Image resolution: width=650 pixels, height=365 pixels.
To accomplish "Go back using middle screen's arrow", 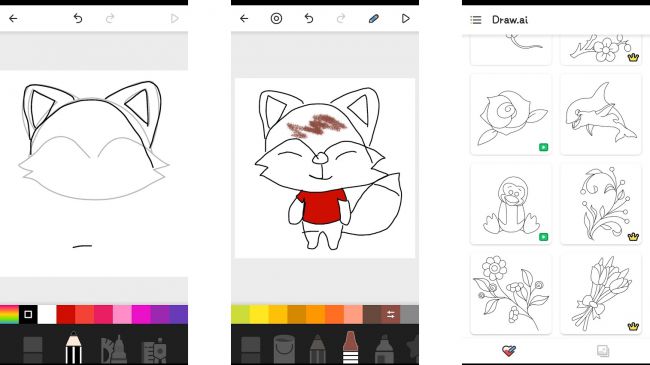I will [244, 18].
